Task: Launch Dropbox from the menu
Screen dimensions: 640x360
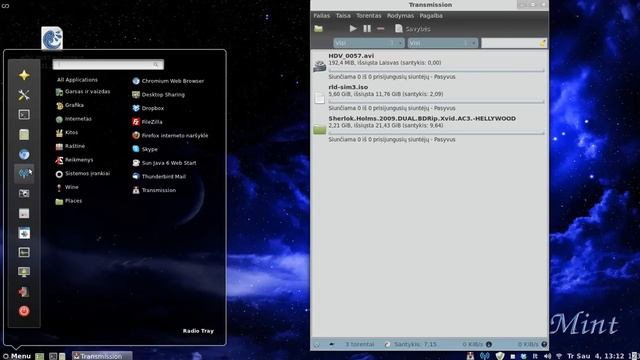Action: coord(148,108)
